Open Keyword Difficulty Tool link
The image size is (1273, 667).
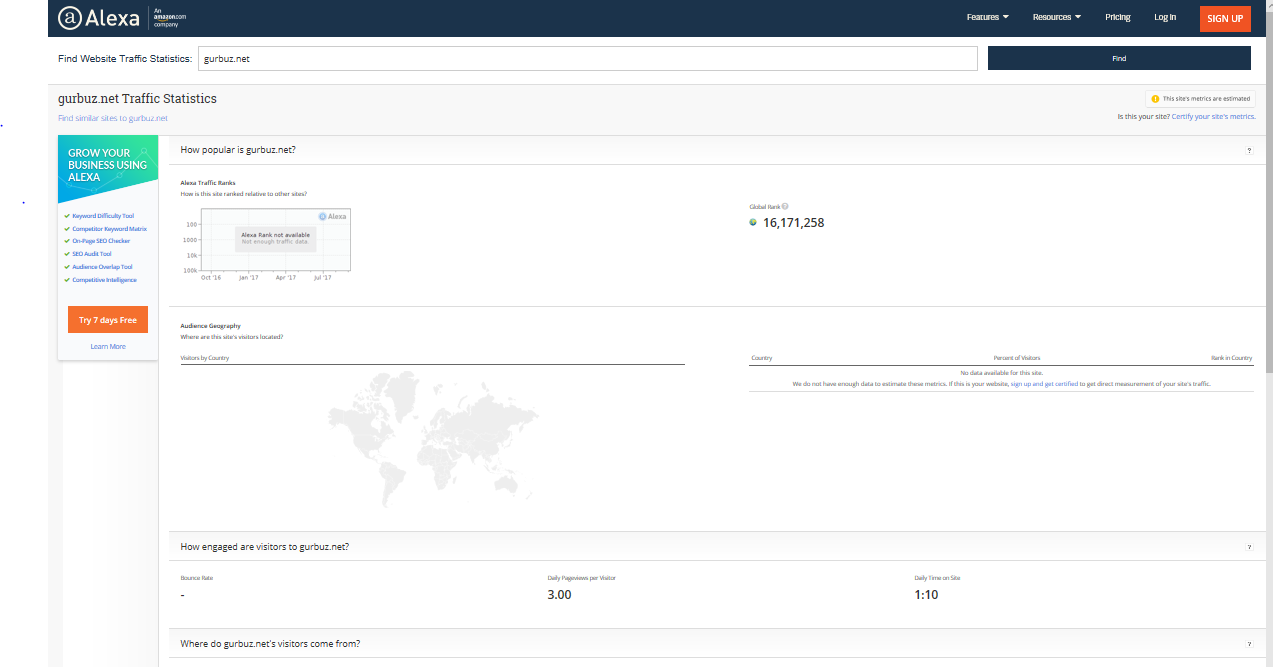[x=102, y=216]
